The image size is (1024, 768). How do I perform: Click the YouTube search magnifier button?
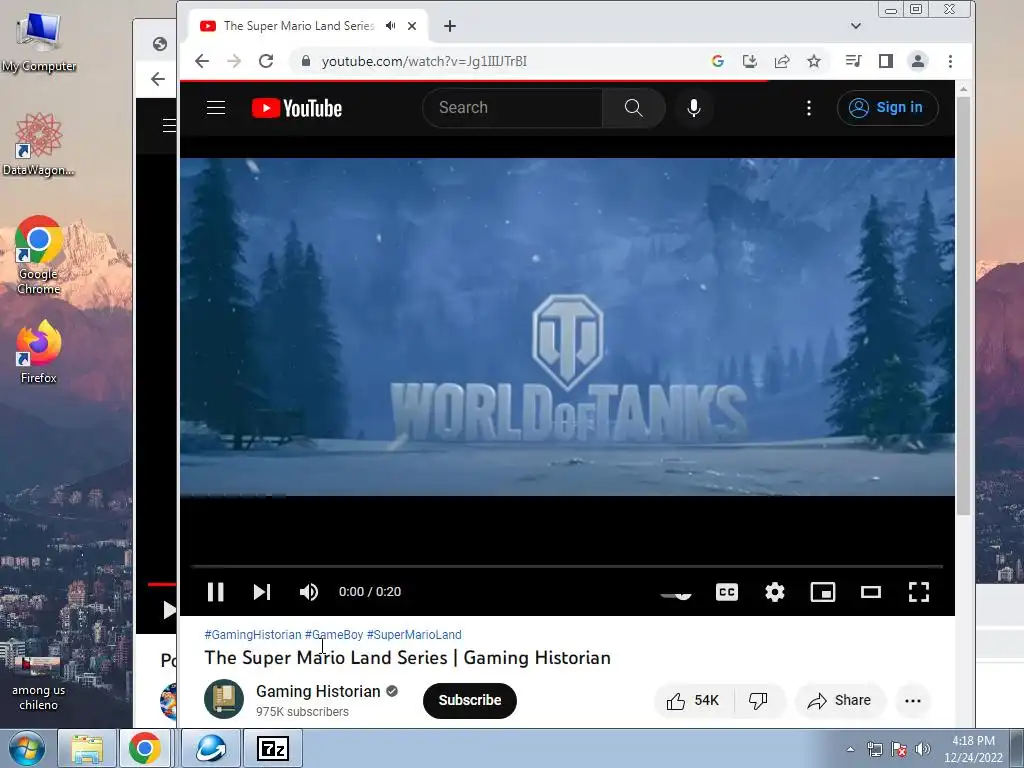(633, 108)
